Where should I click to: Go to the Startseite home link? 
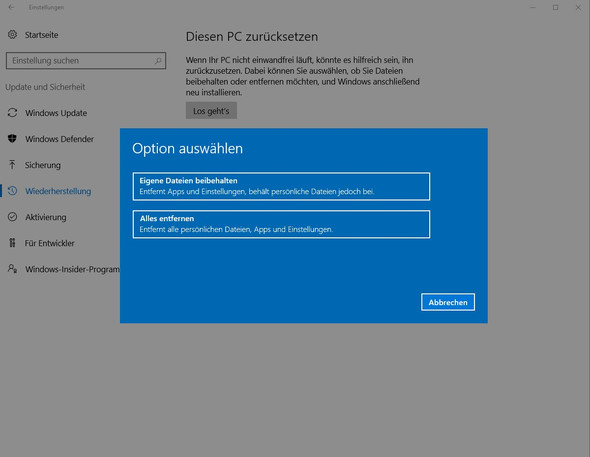tap(41, 35)
